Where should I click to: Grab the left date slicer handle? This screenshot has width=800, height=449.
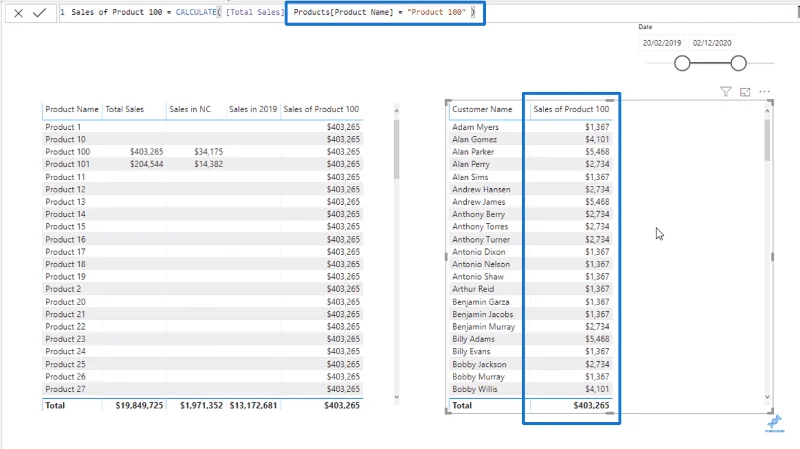click(x=682, y=63)
